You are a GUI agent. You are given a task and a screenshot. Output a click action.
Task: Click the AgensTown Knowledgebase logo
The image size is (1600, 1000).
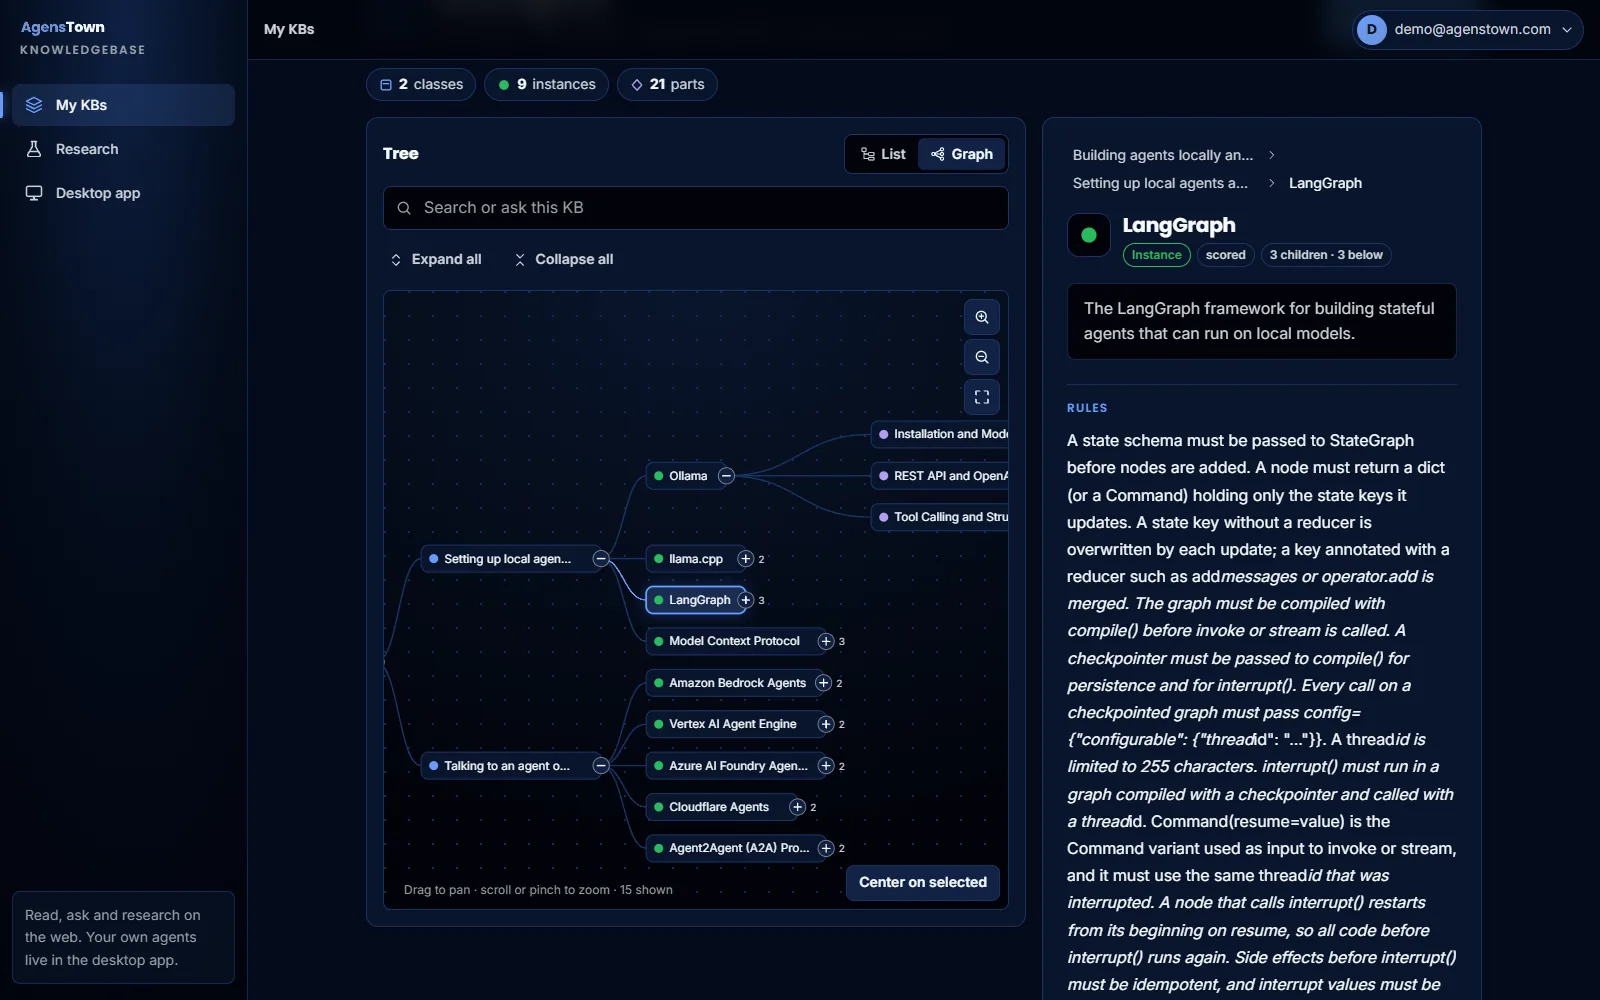(83, 37)
